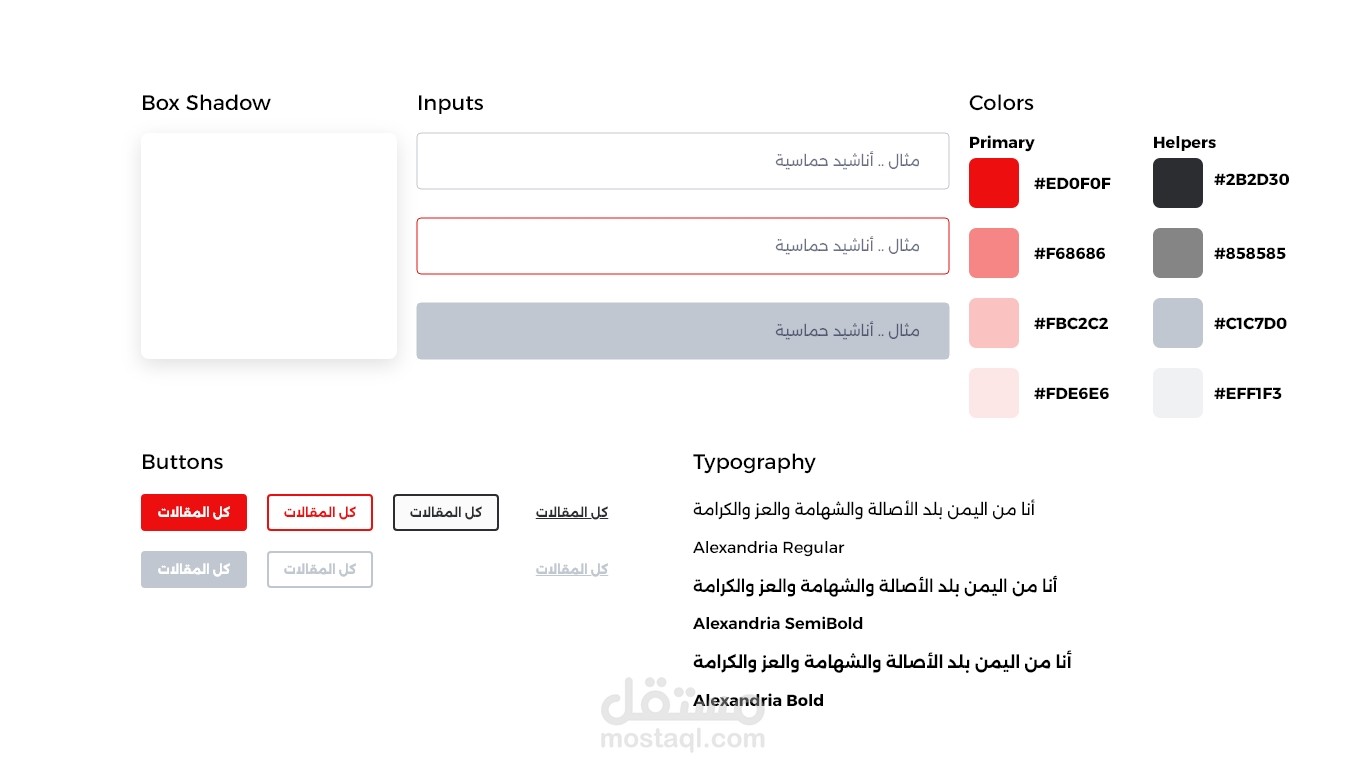This screenshot has width=1366, height=768.
Task: Select the #ED0F0F primary red swatch
Action: click(x=994, y=183)
